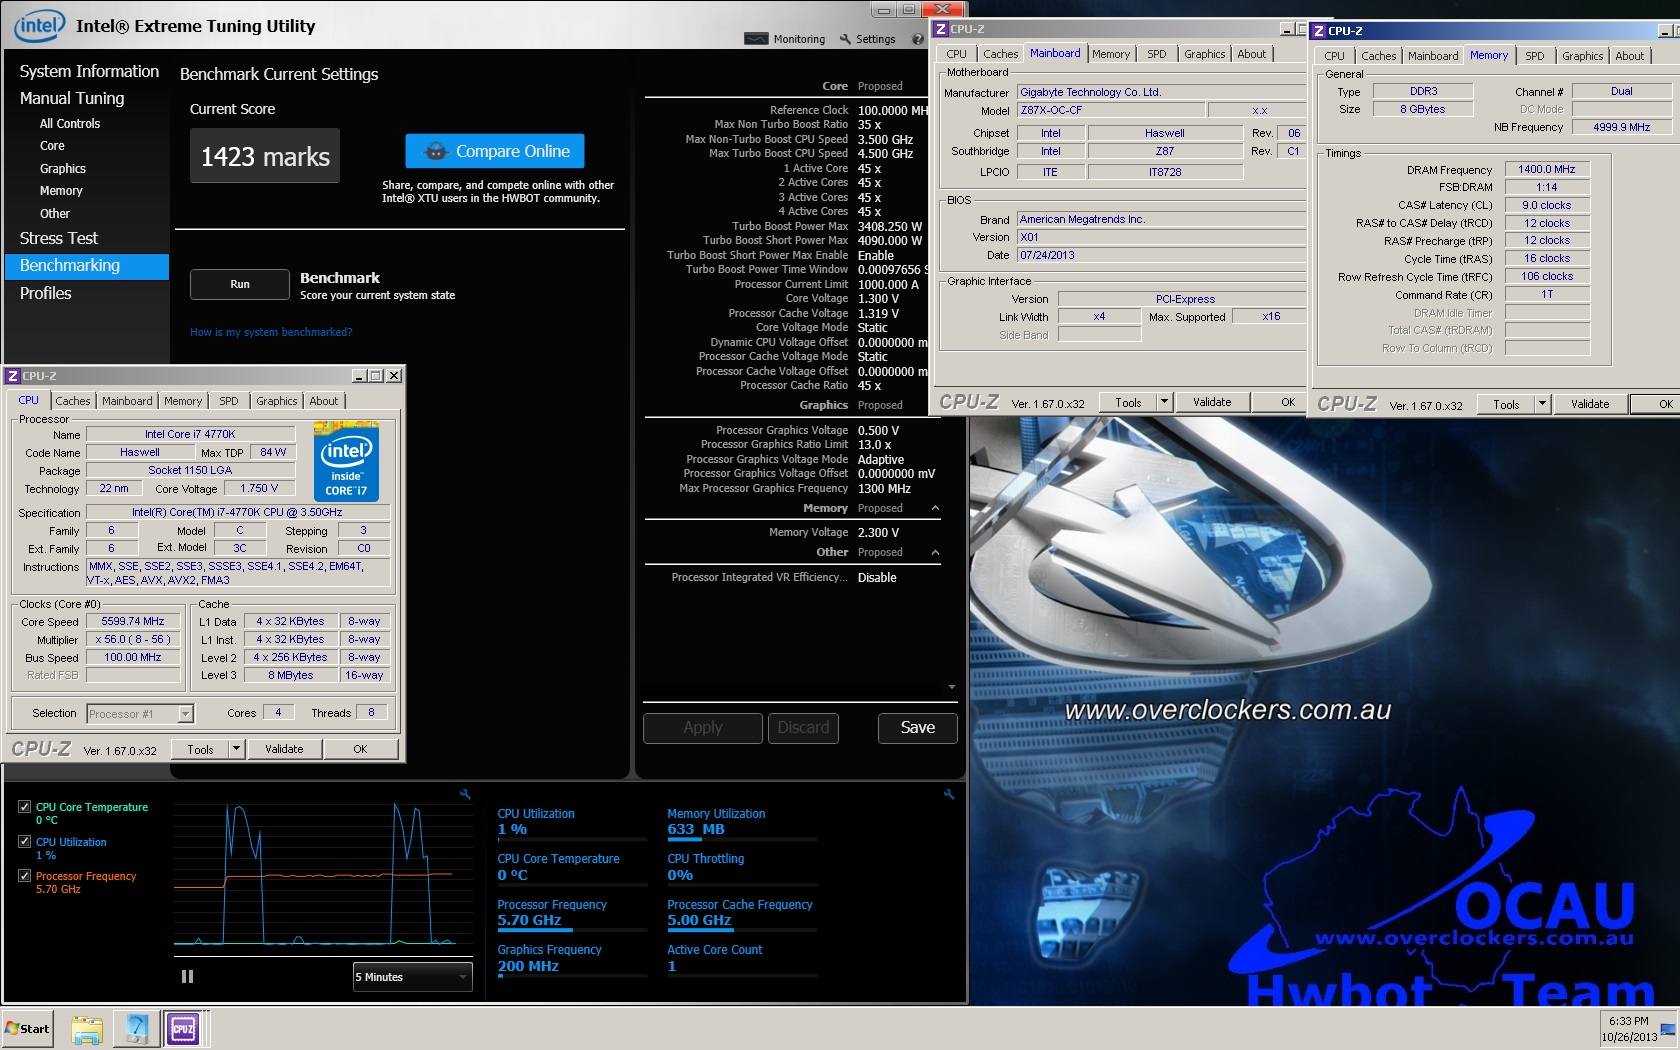Viewport: 1680px width, 1050px height.
Task: Open Tools dropdown arrow in CPU-Z Memory window
Action: click(1542, 404)
